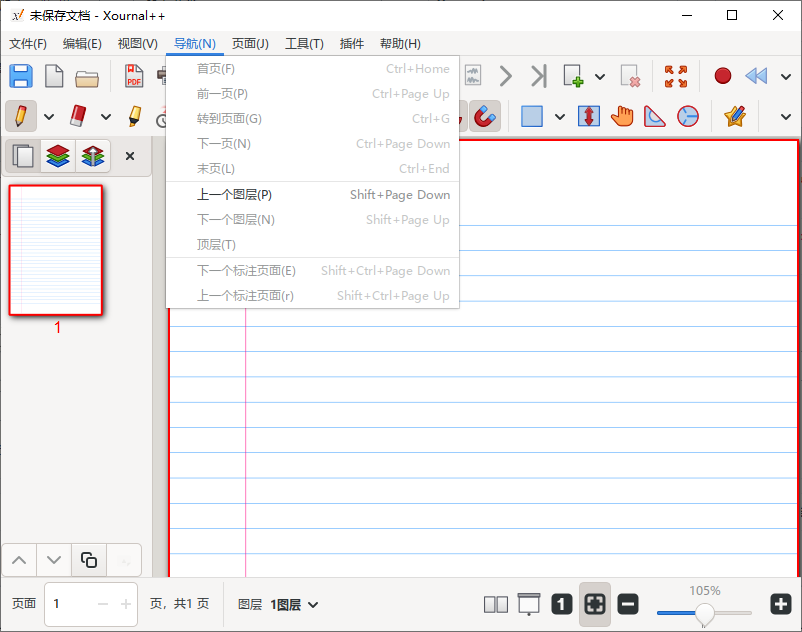Show all-layers preview sidebar tab
Screen dimensions: 802x632
pyautogui.click(x=93, y=156)
